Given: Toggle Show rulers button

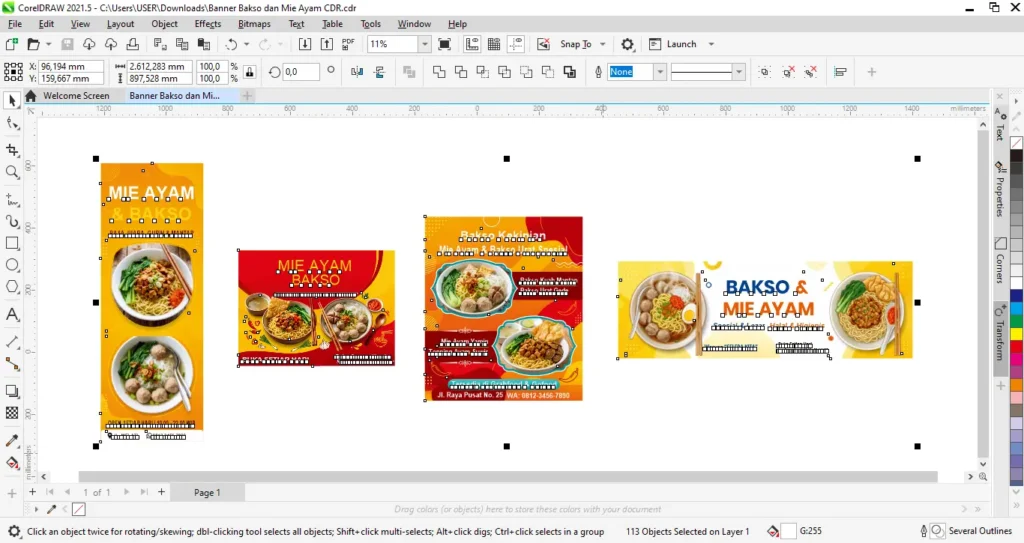Looking at the screenshot, I should tap(472, 44).
